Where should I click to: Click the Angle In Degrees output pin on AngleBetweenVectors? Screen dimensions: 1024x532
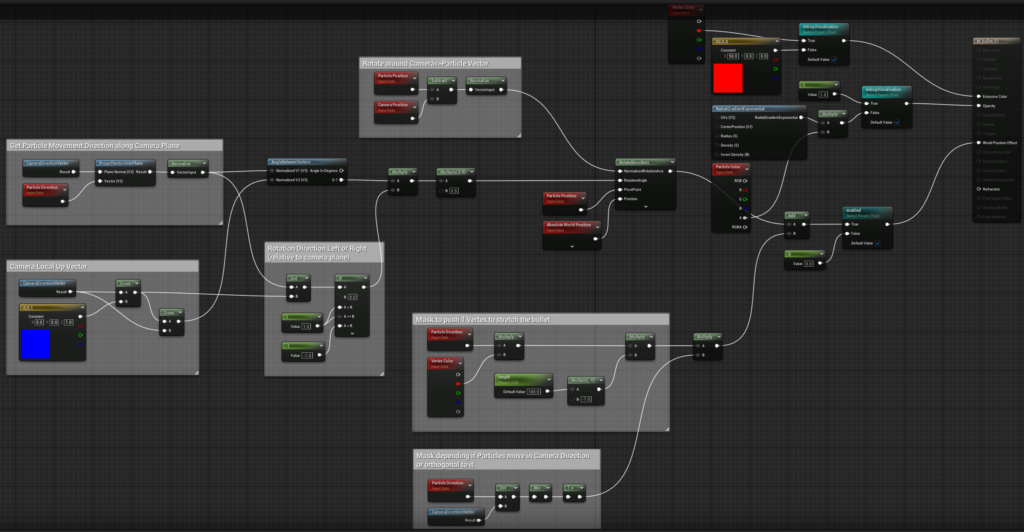342,170
